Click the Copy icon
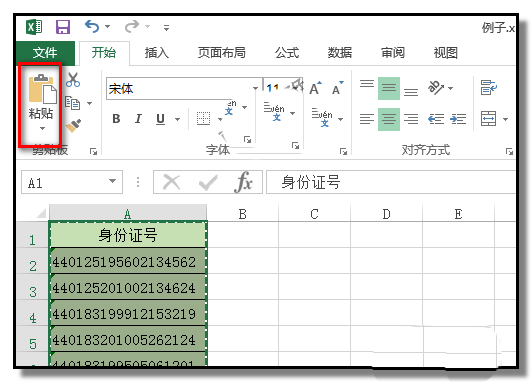Screen dimensions: 532x382 coord(73,103)
